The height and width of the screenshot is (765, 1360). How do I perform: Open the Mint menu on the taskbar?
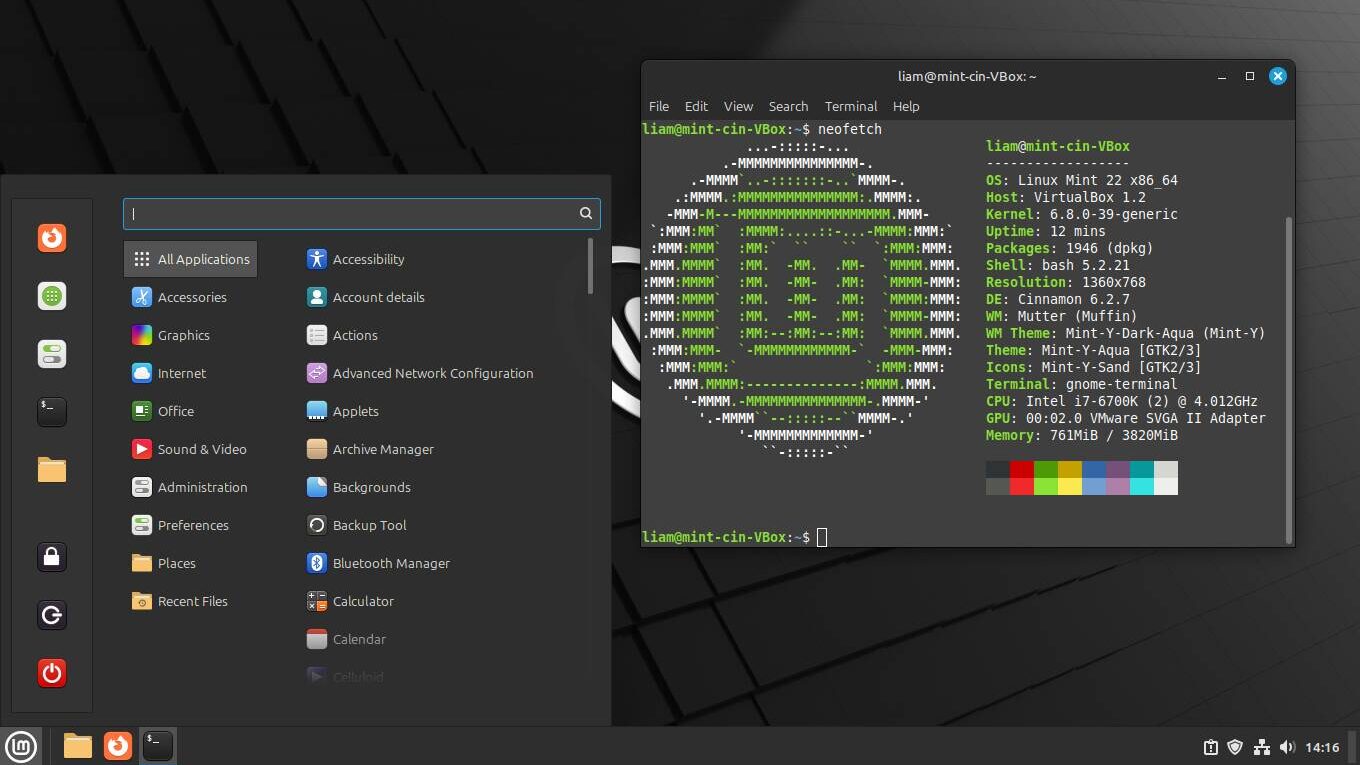(x=21, y=745)
